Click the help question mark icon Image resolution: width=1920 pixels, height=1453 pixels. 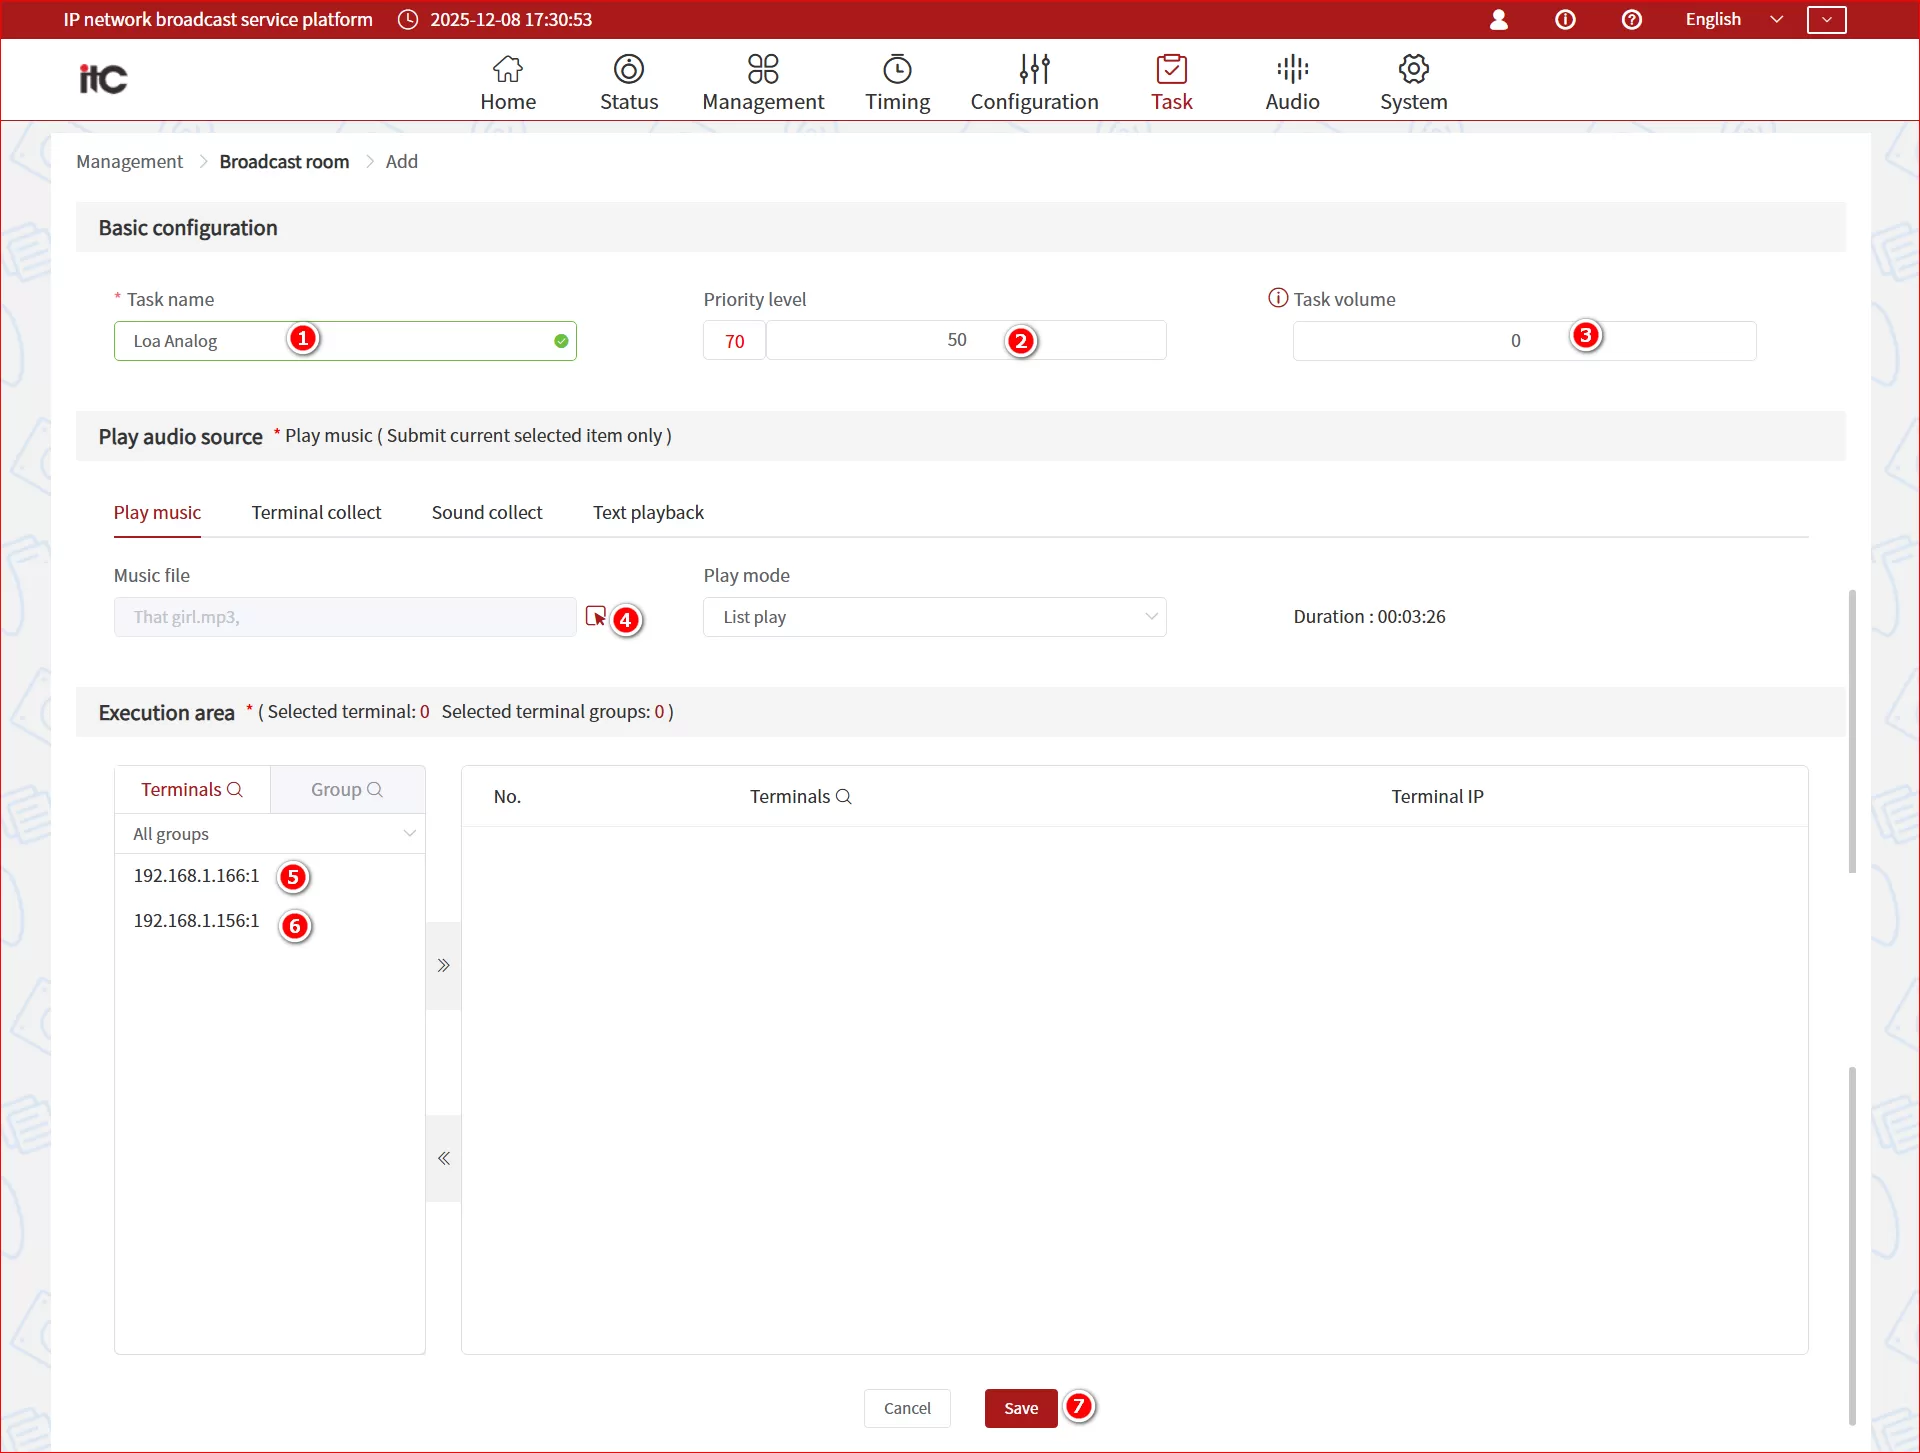pos(1631,20)
